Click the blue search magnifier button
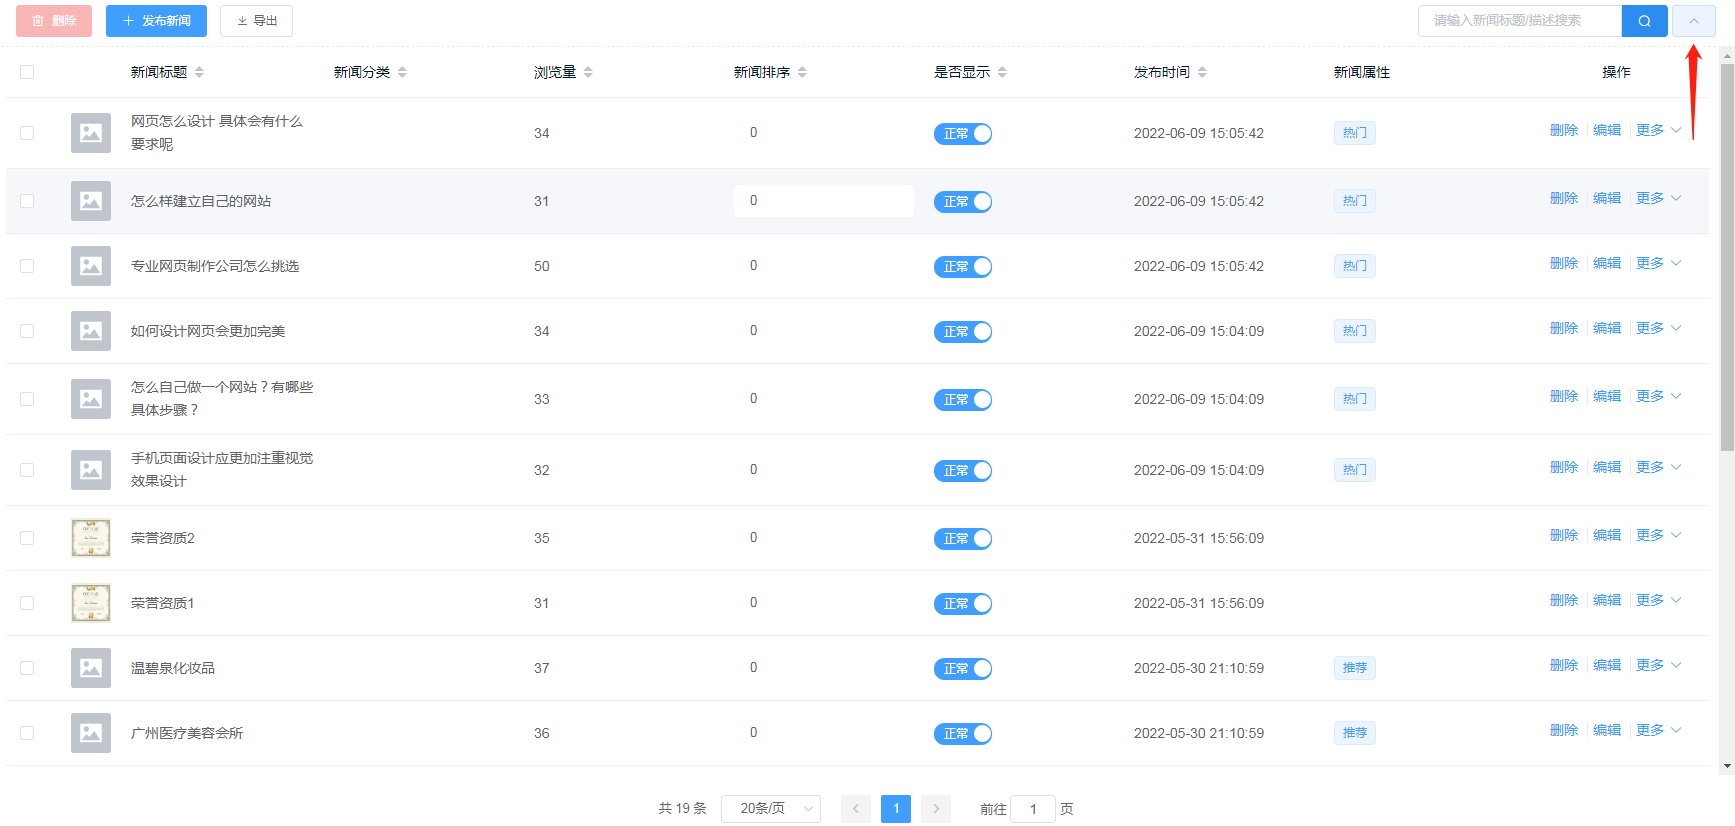 tap(1644, 21)
